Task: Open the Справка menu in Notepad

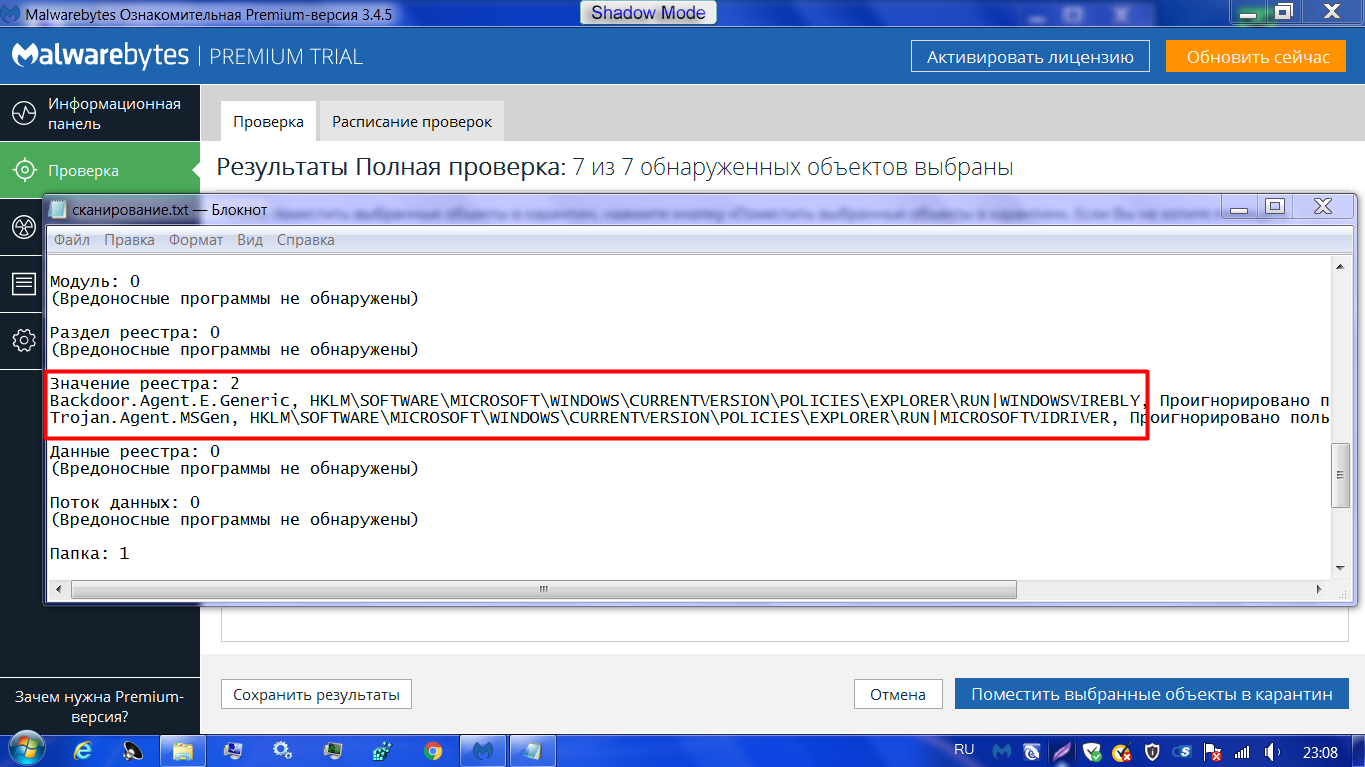Action: pos(305,240)
